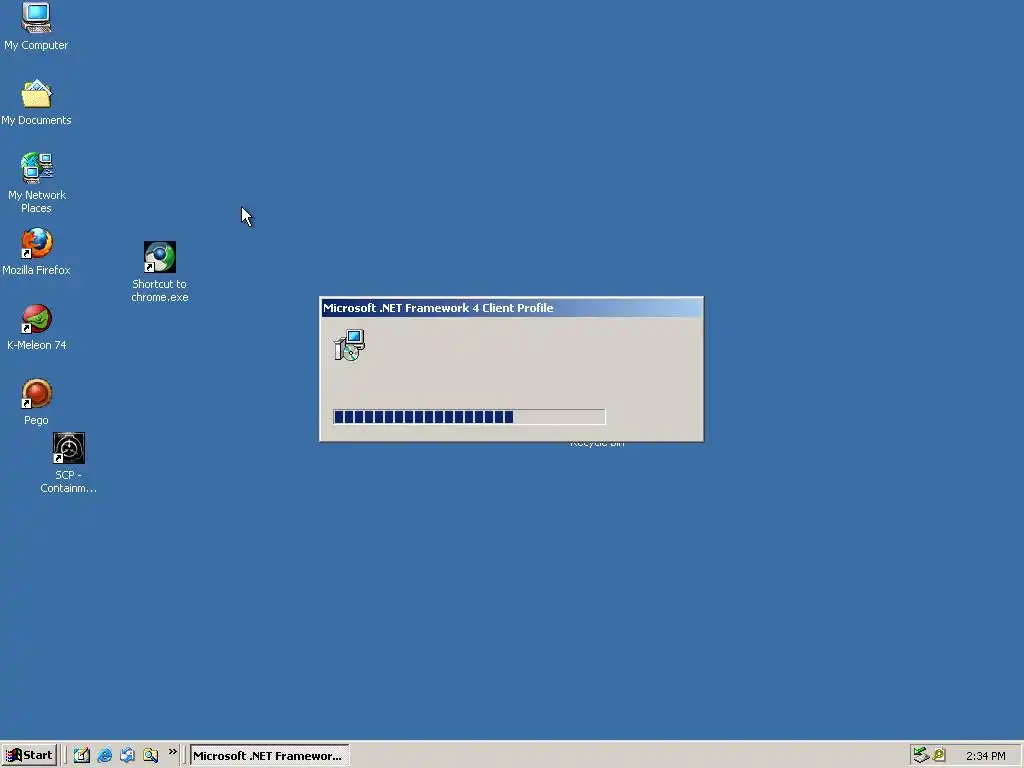Select the My Network Places icon

pos(37,183)
